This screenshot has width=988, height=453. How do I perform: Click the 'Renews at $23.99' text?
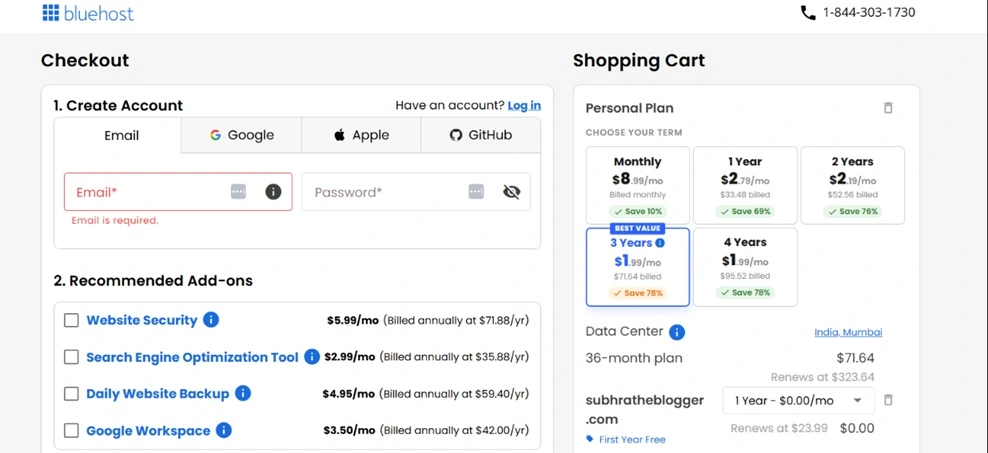pyautogui.click(x=779, y=428)
